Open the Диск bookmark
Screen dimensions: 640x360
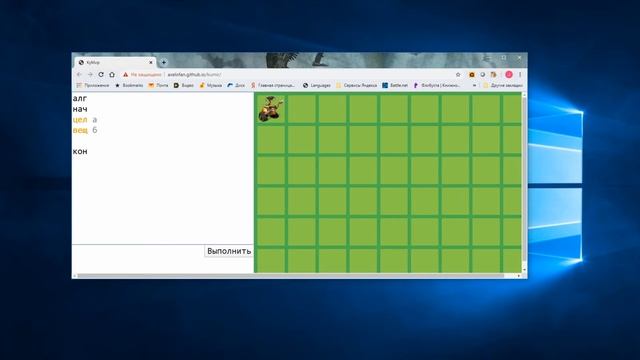pyautogui.click(x=236, y=85)
